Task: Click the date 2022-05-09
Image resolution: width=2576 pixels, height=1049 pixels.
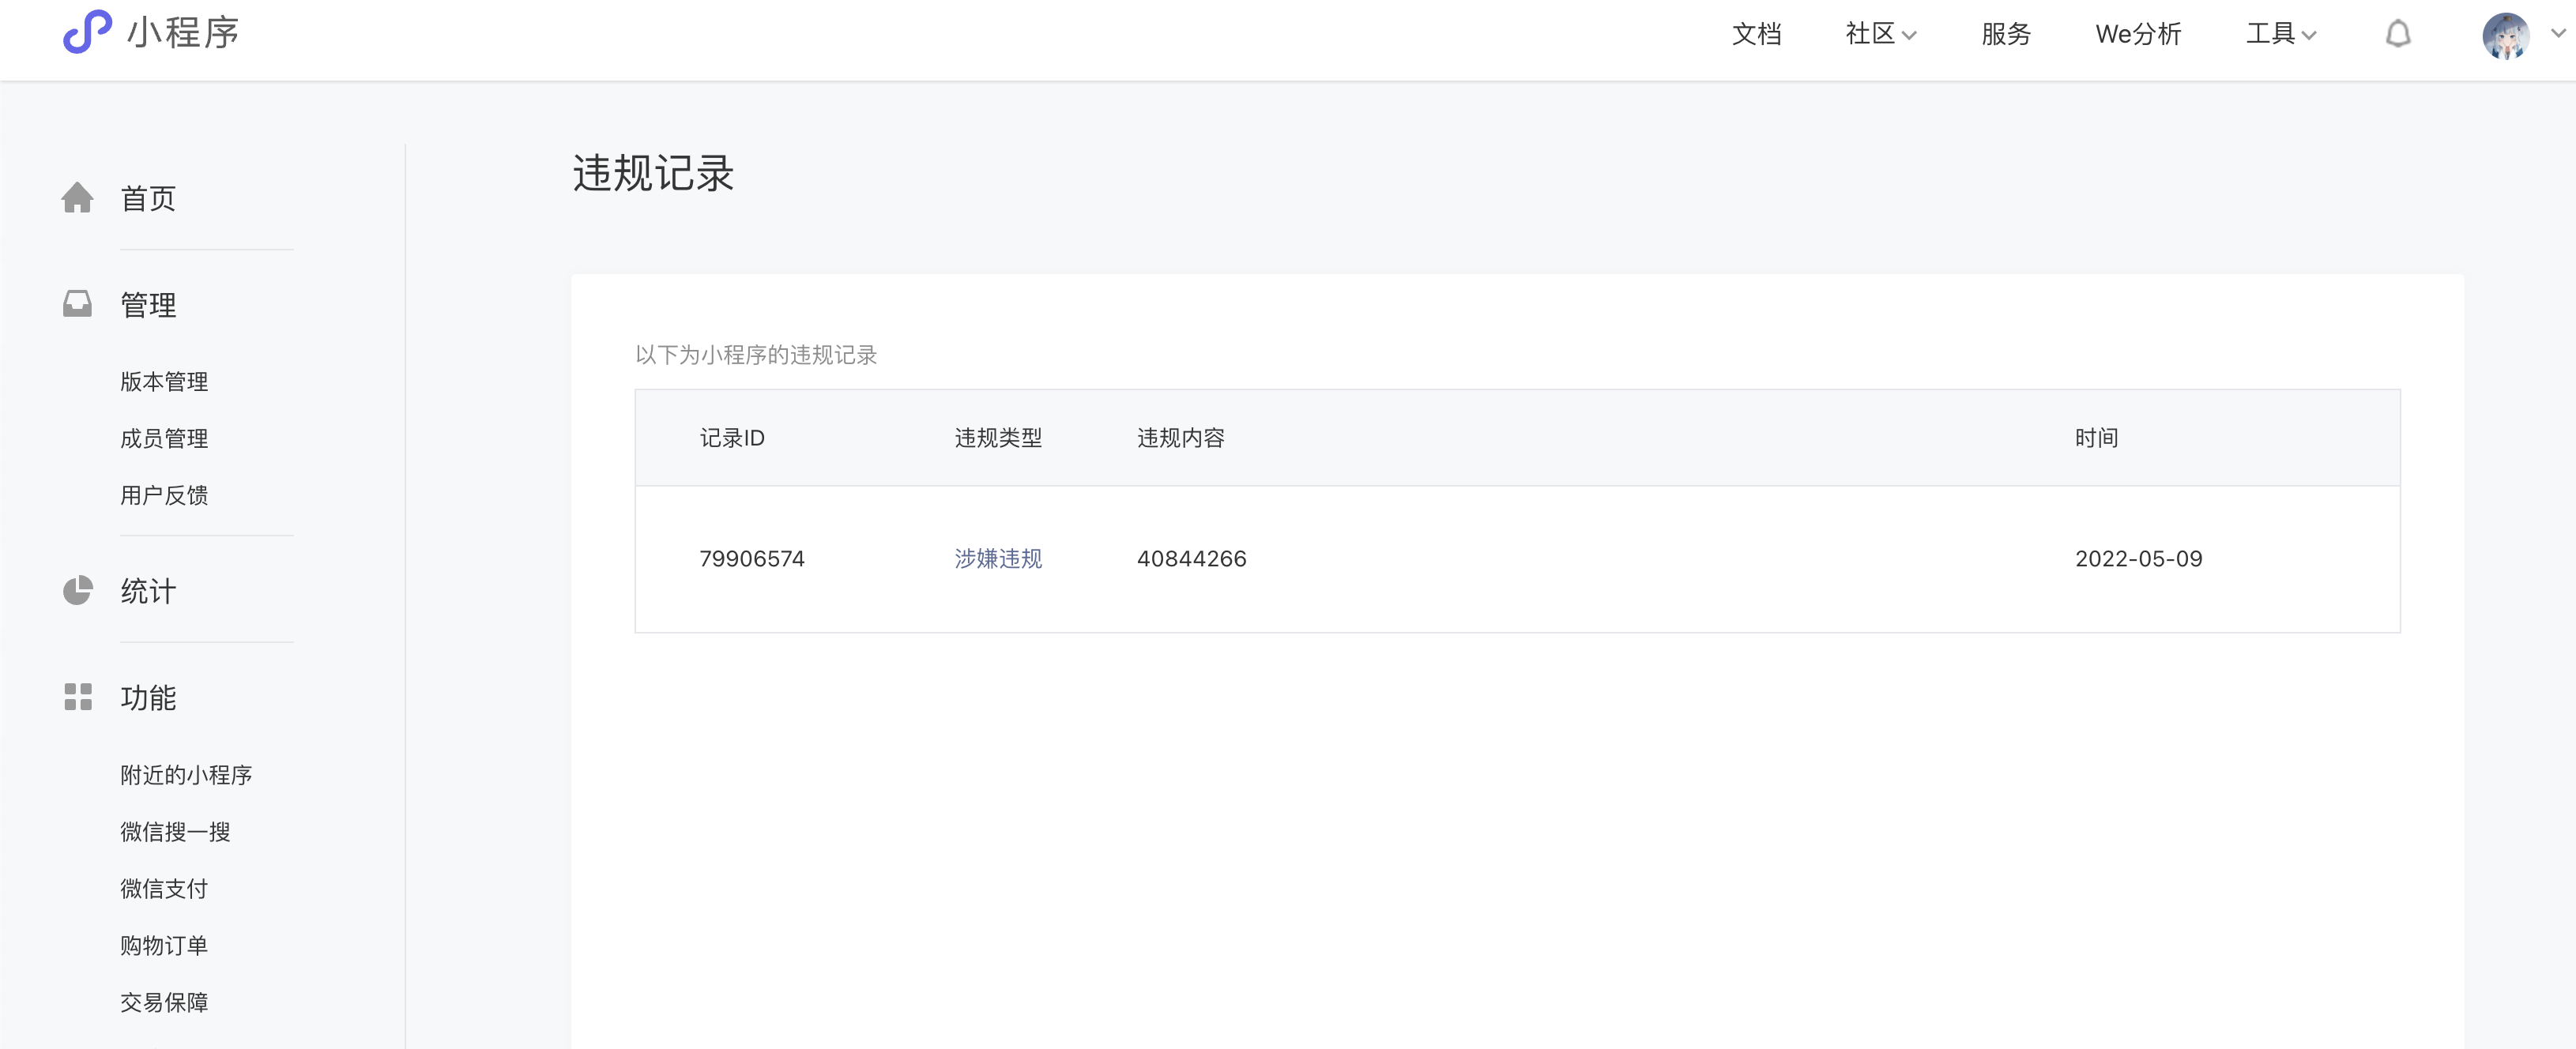Action: 2138,558
